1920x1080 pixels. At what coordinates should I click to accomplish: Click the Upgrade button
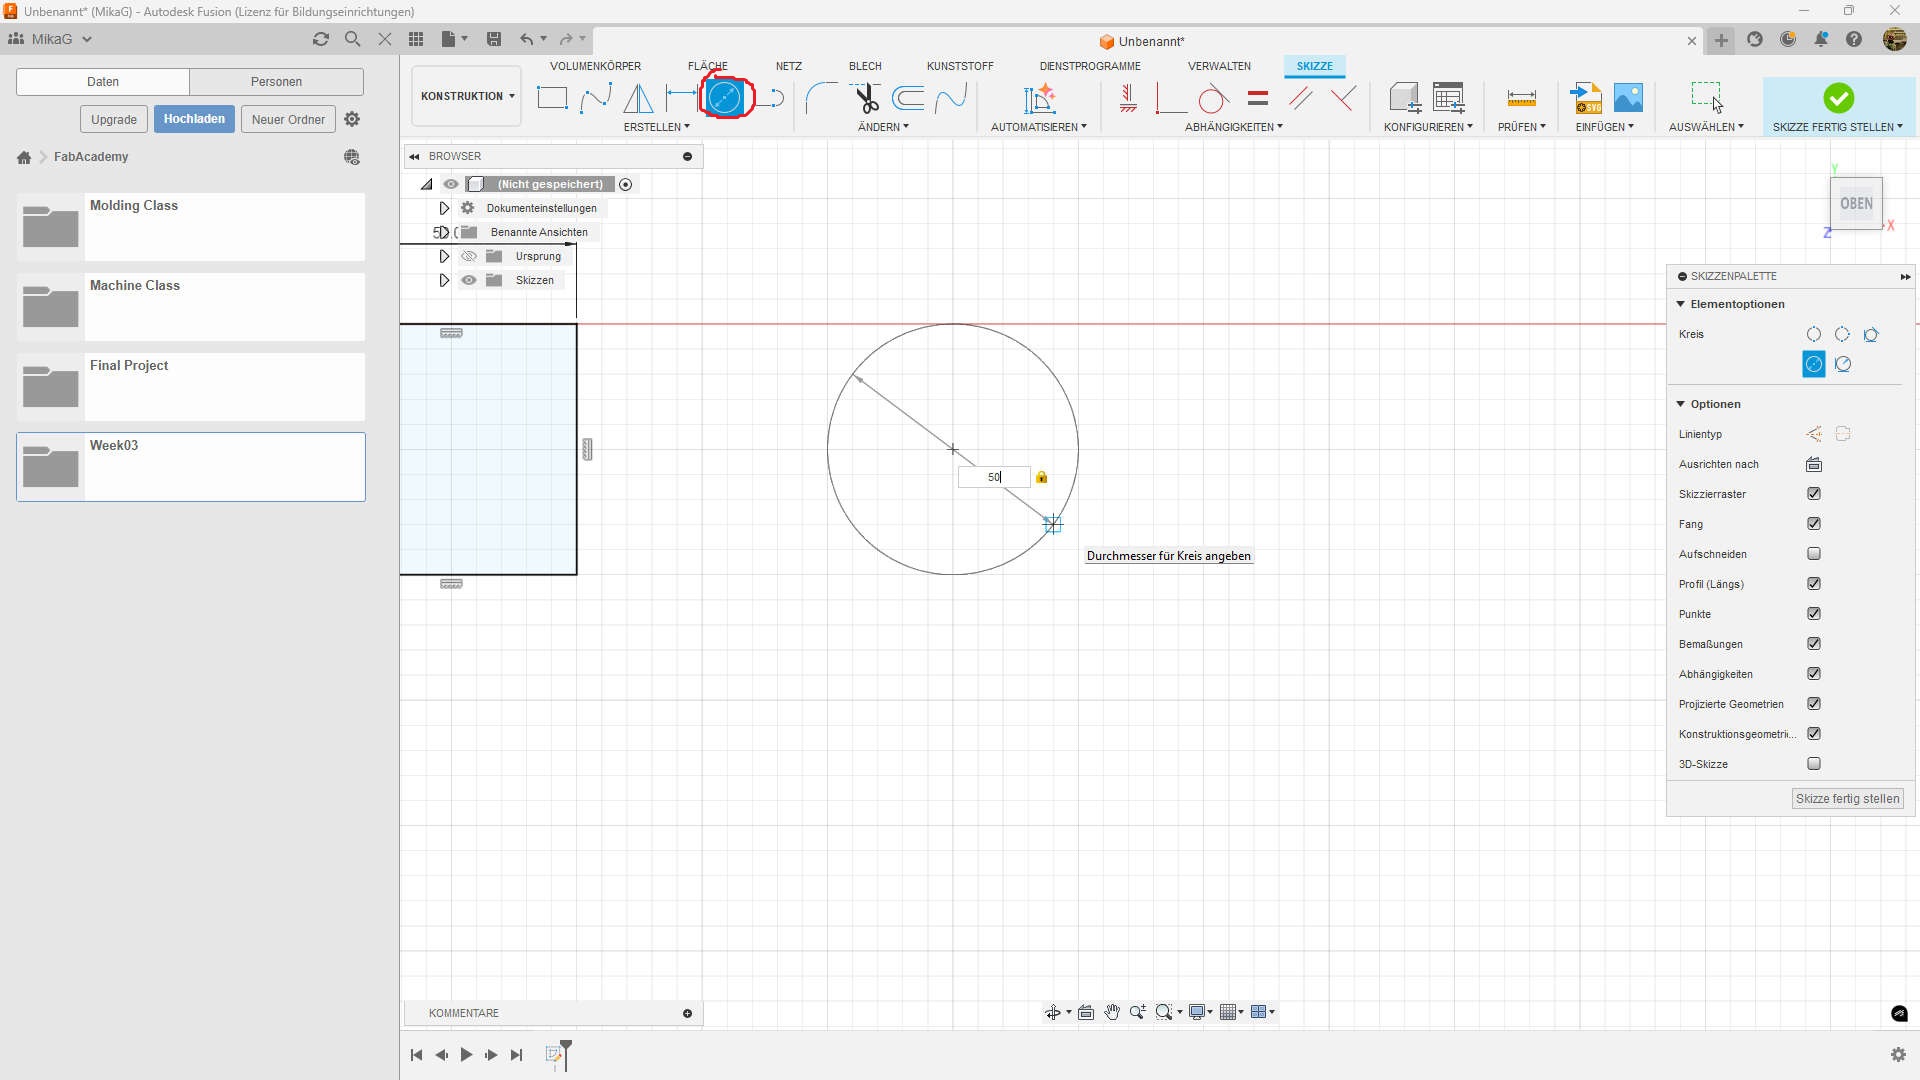[x=114, y=119]
